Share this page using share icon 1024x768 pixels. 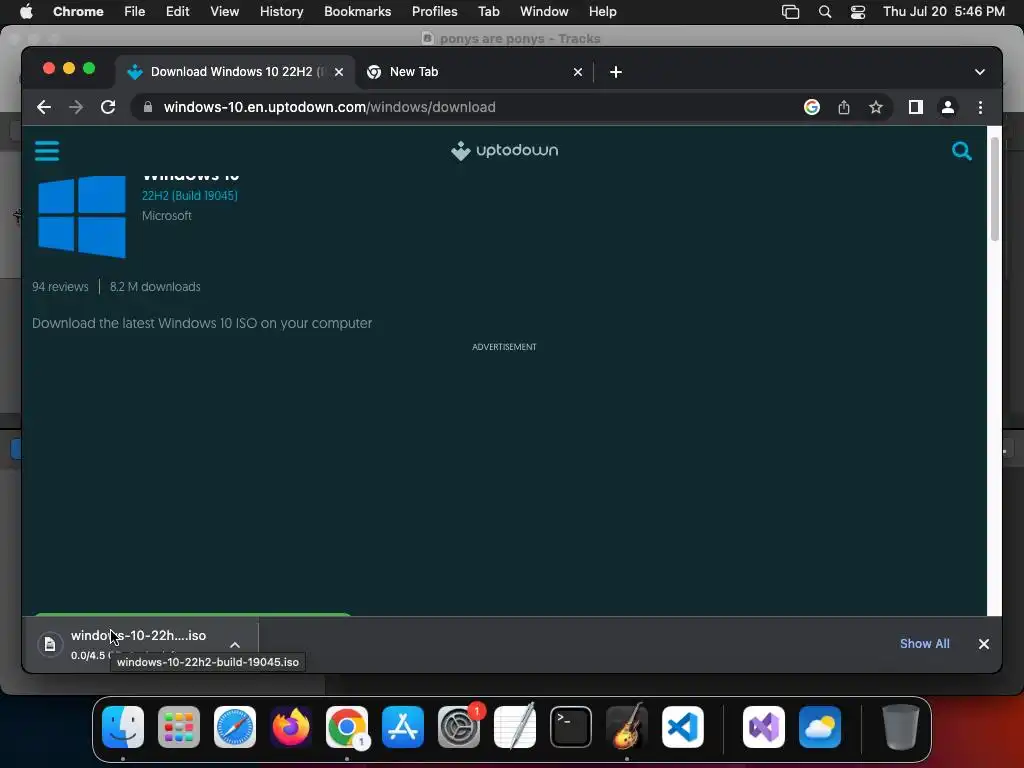point(844,107)
